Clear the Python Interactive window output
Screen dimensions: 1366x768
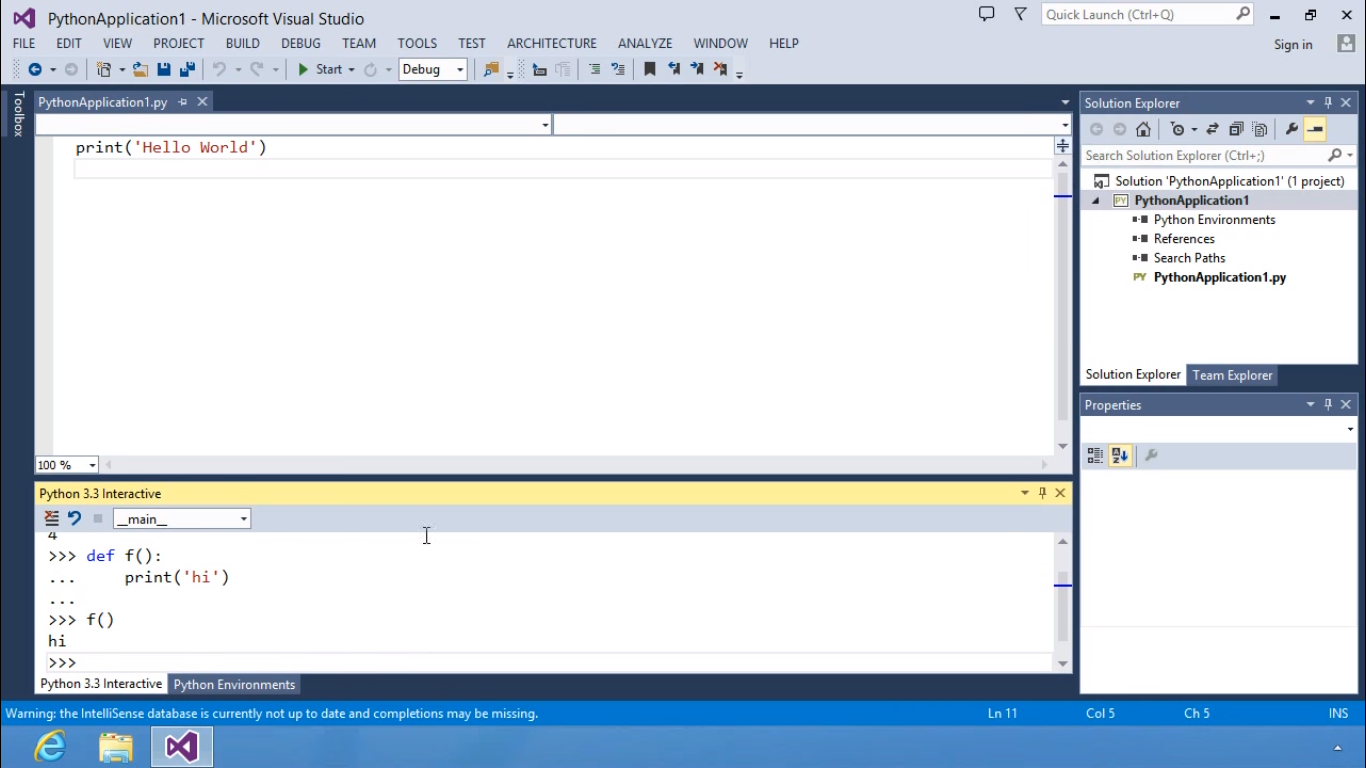click(51, 518)
